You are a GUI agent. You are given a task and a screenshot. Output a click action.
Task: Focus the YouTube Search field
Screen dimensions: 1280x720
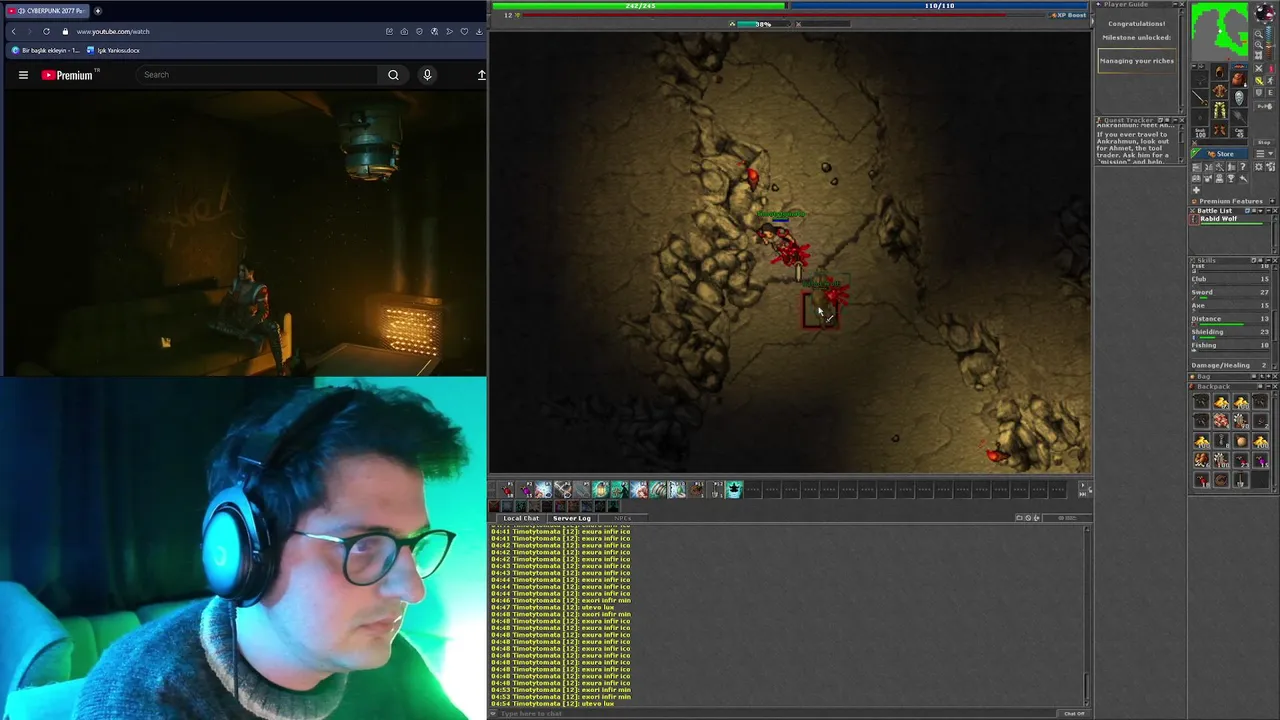(x=258, y=74)
